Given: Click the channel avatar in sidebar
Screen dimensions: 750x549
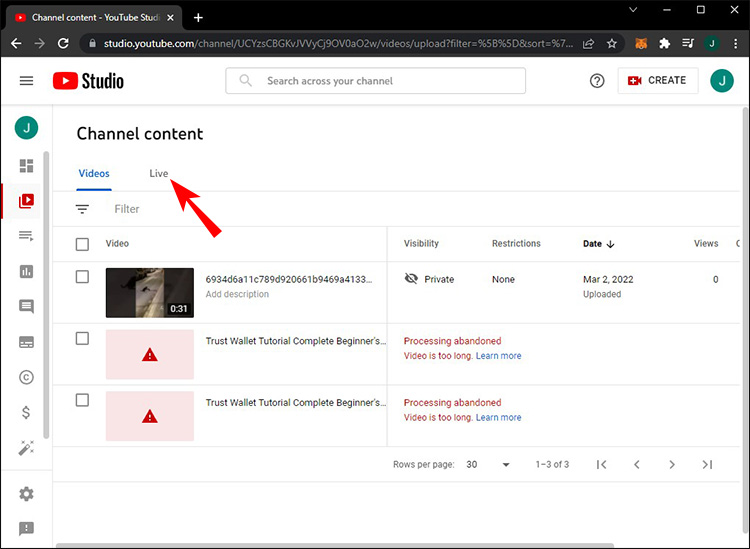Looking at the screenshot, I should (x=26, y=128).
